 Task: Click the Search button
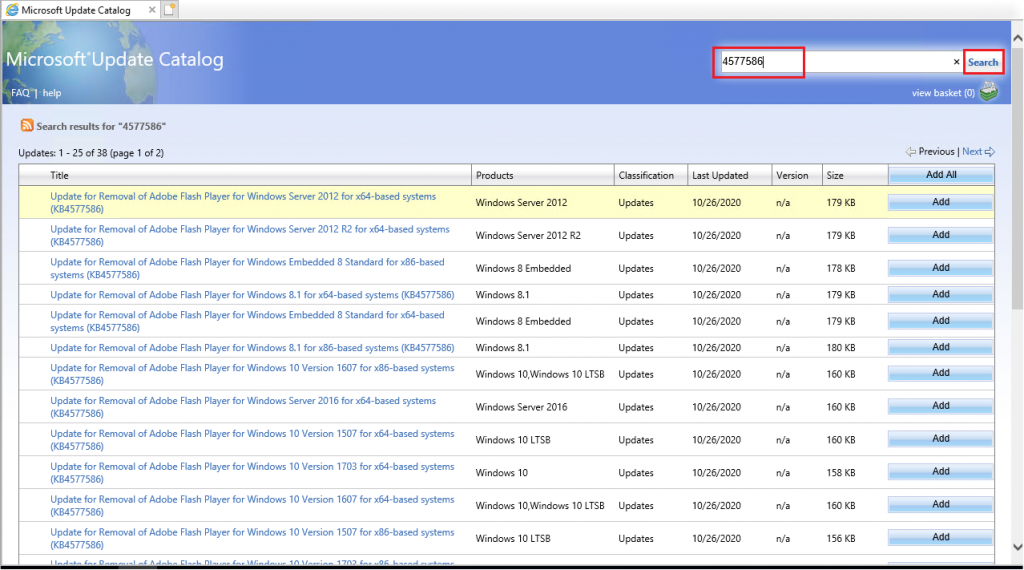(x=983, y=63)
